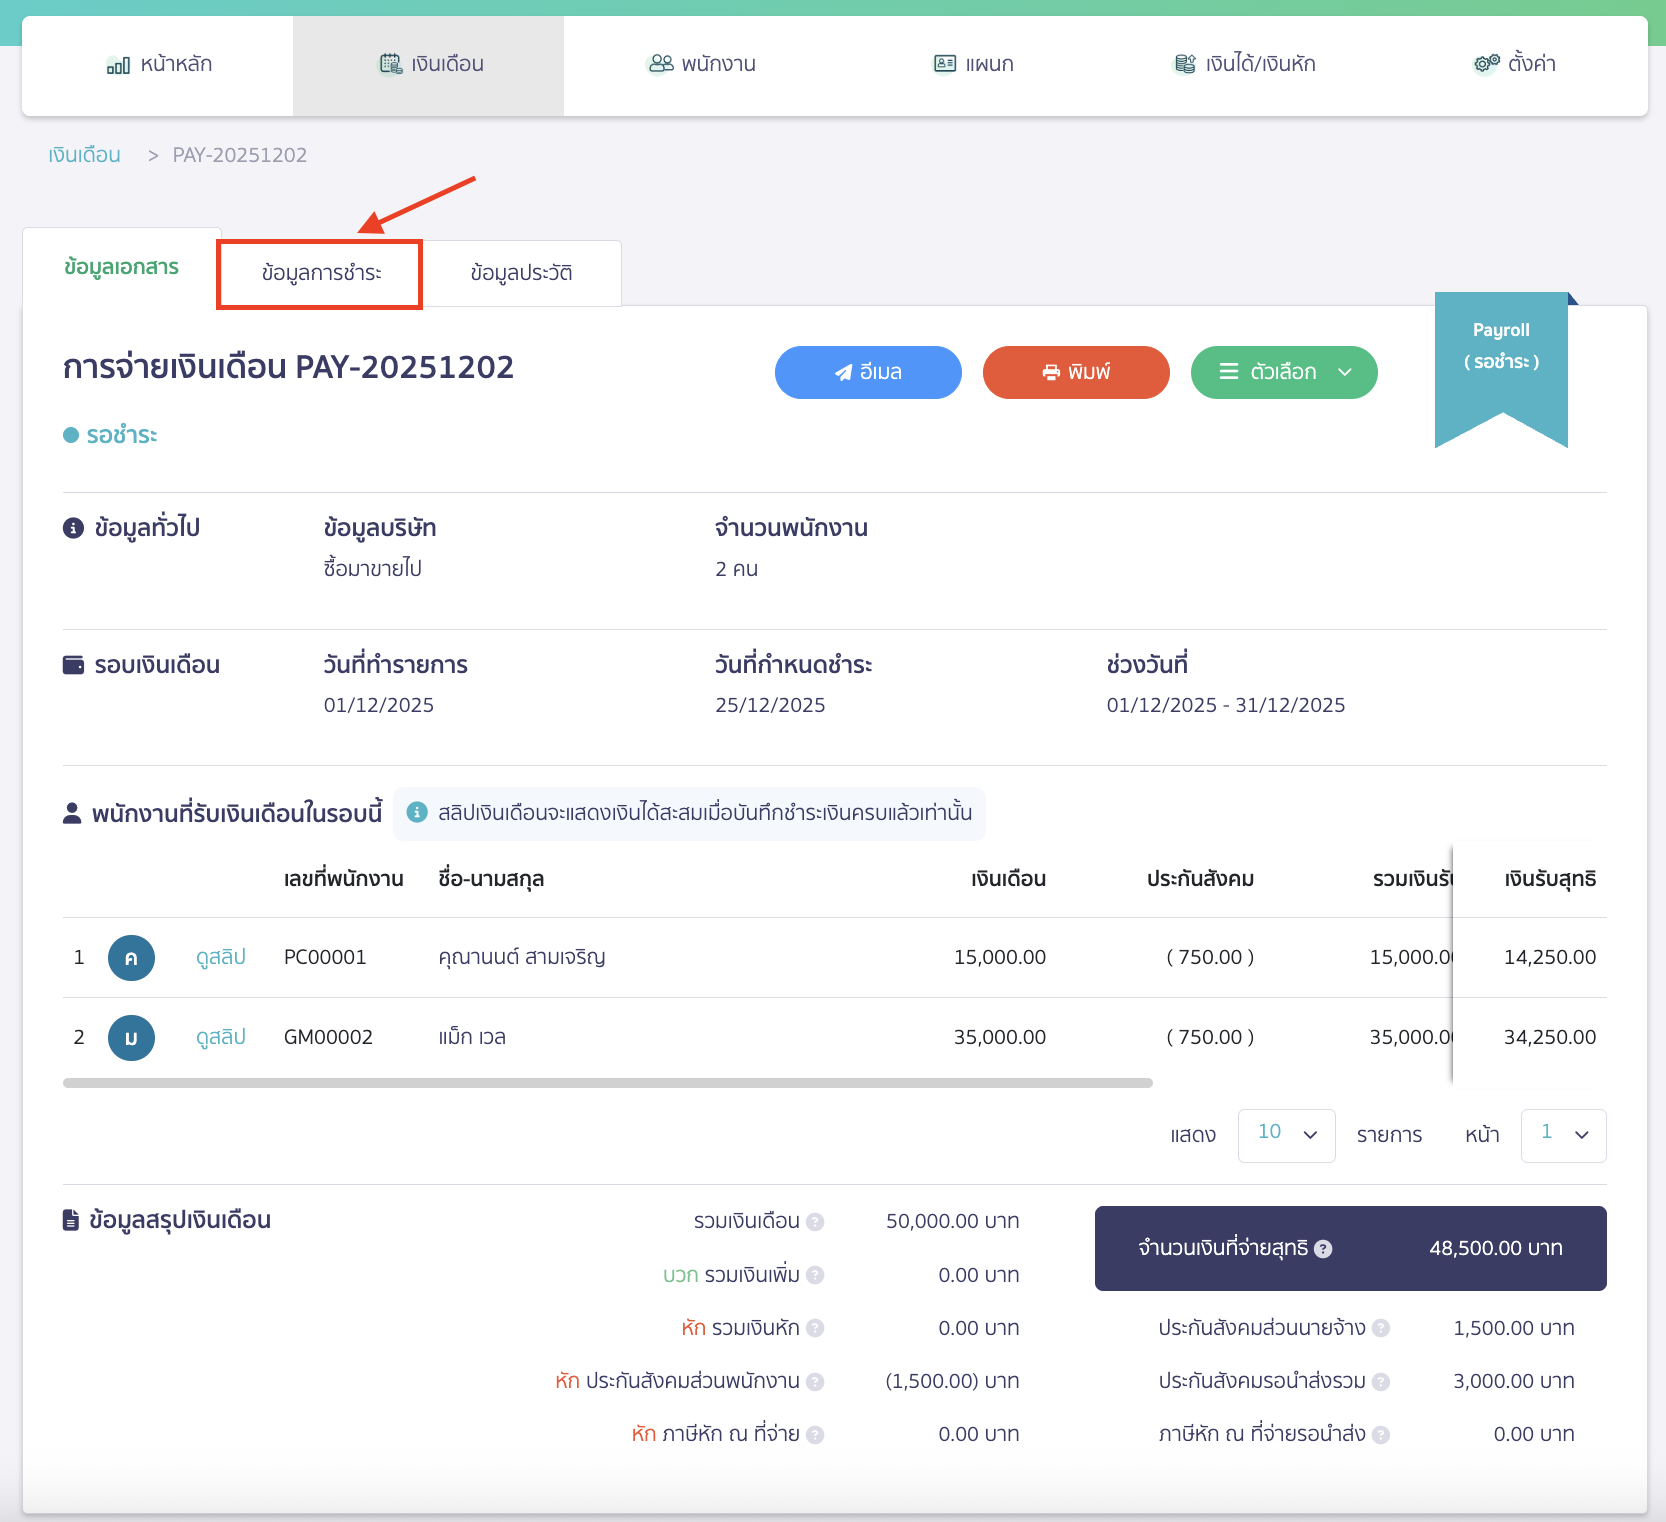Viewport: 1666px width, 1522px height.
Task: Go to พนักงาน in the top menu
Action: pos(702,64)
